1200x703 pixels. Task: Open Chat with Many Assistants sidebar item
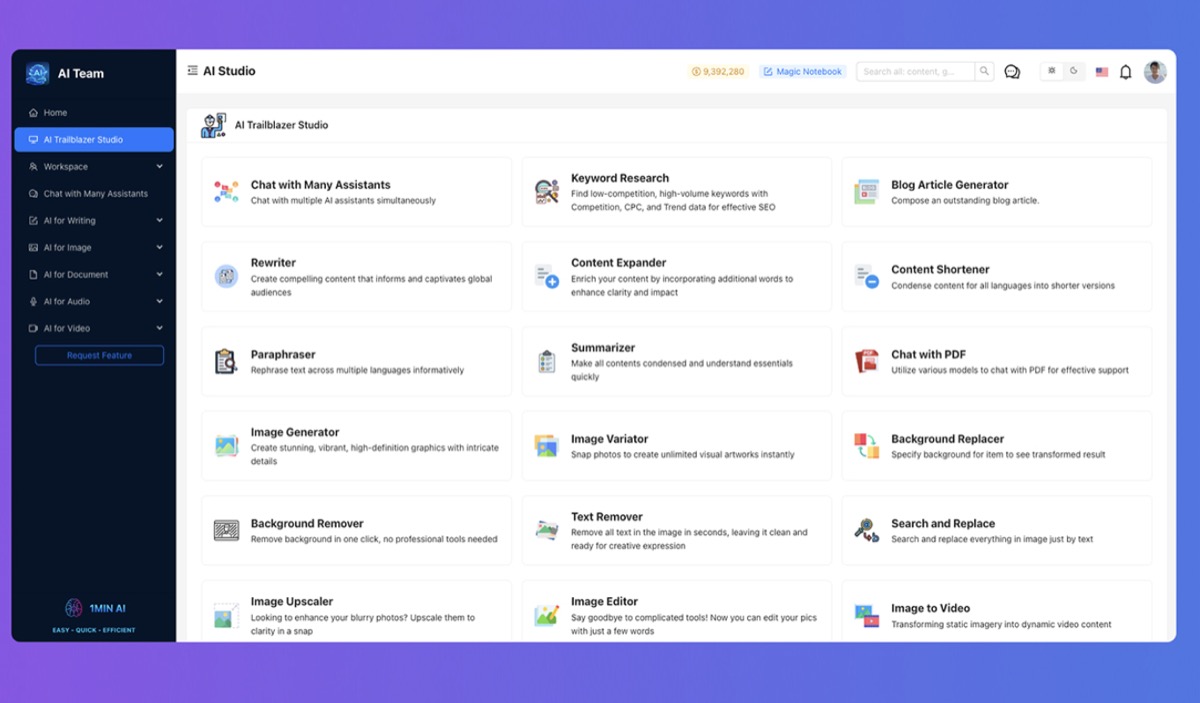[94, 194]
